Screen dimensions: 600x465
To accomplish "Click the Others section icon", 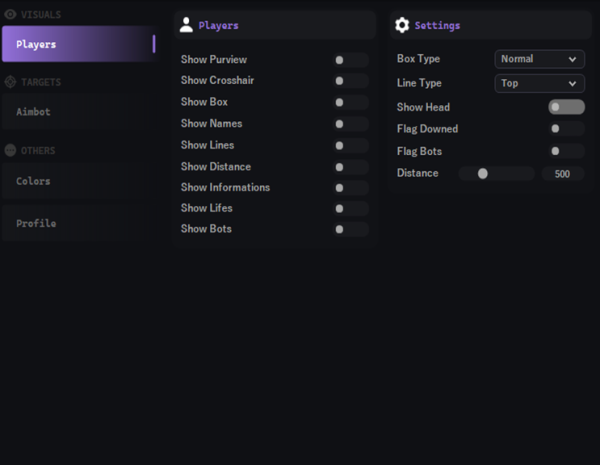I will click(10, 150).
